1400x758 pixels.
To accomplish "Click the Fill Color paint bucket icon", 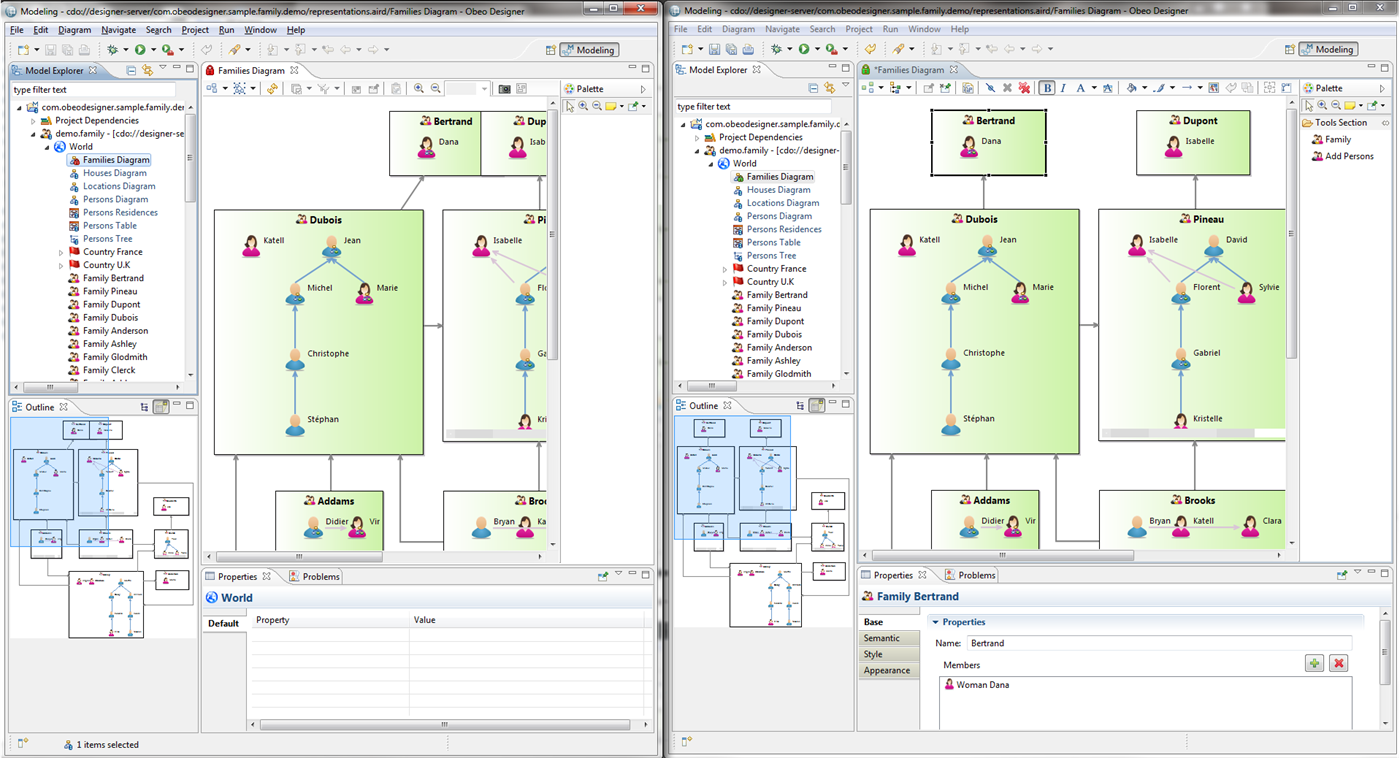I will (x=1132, y=88).
